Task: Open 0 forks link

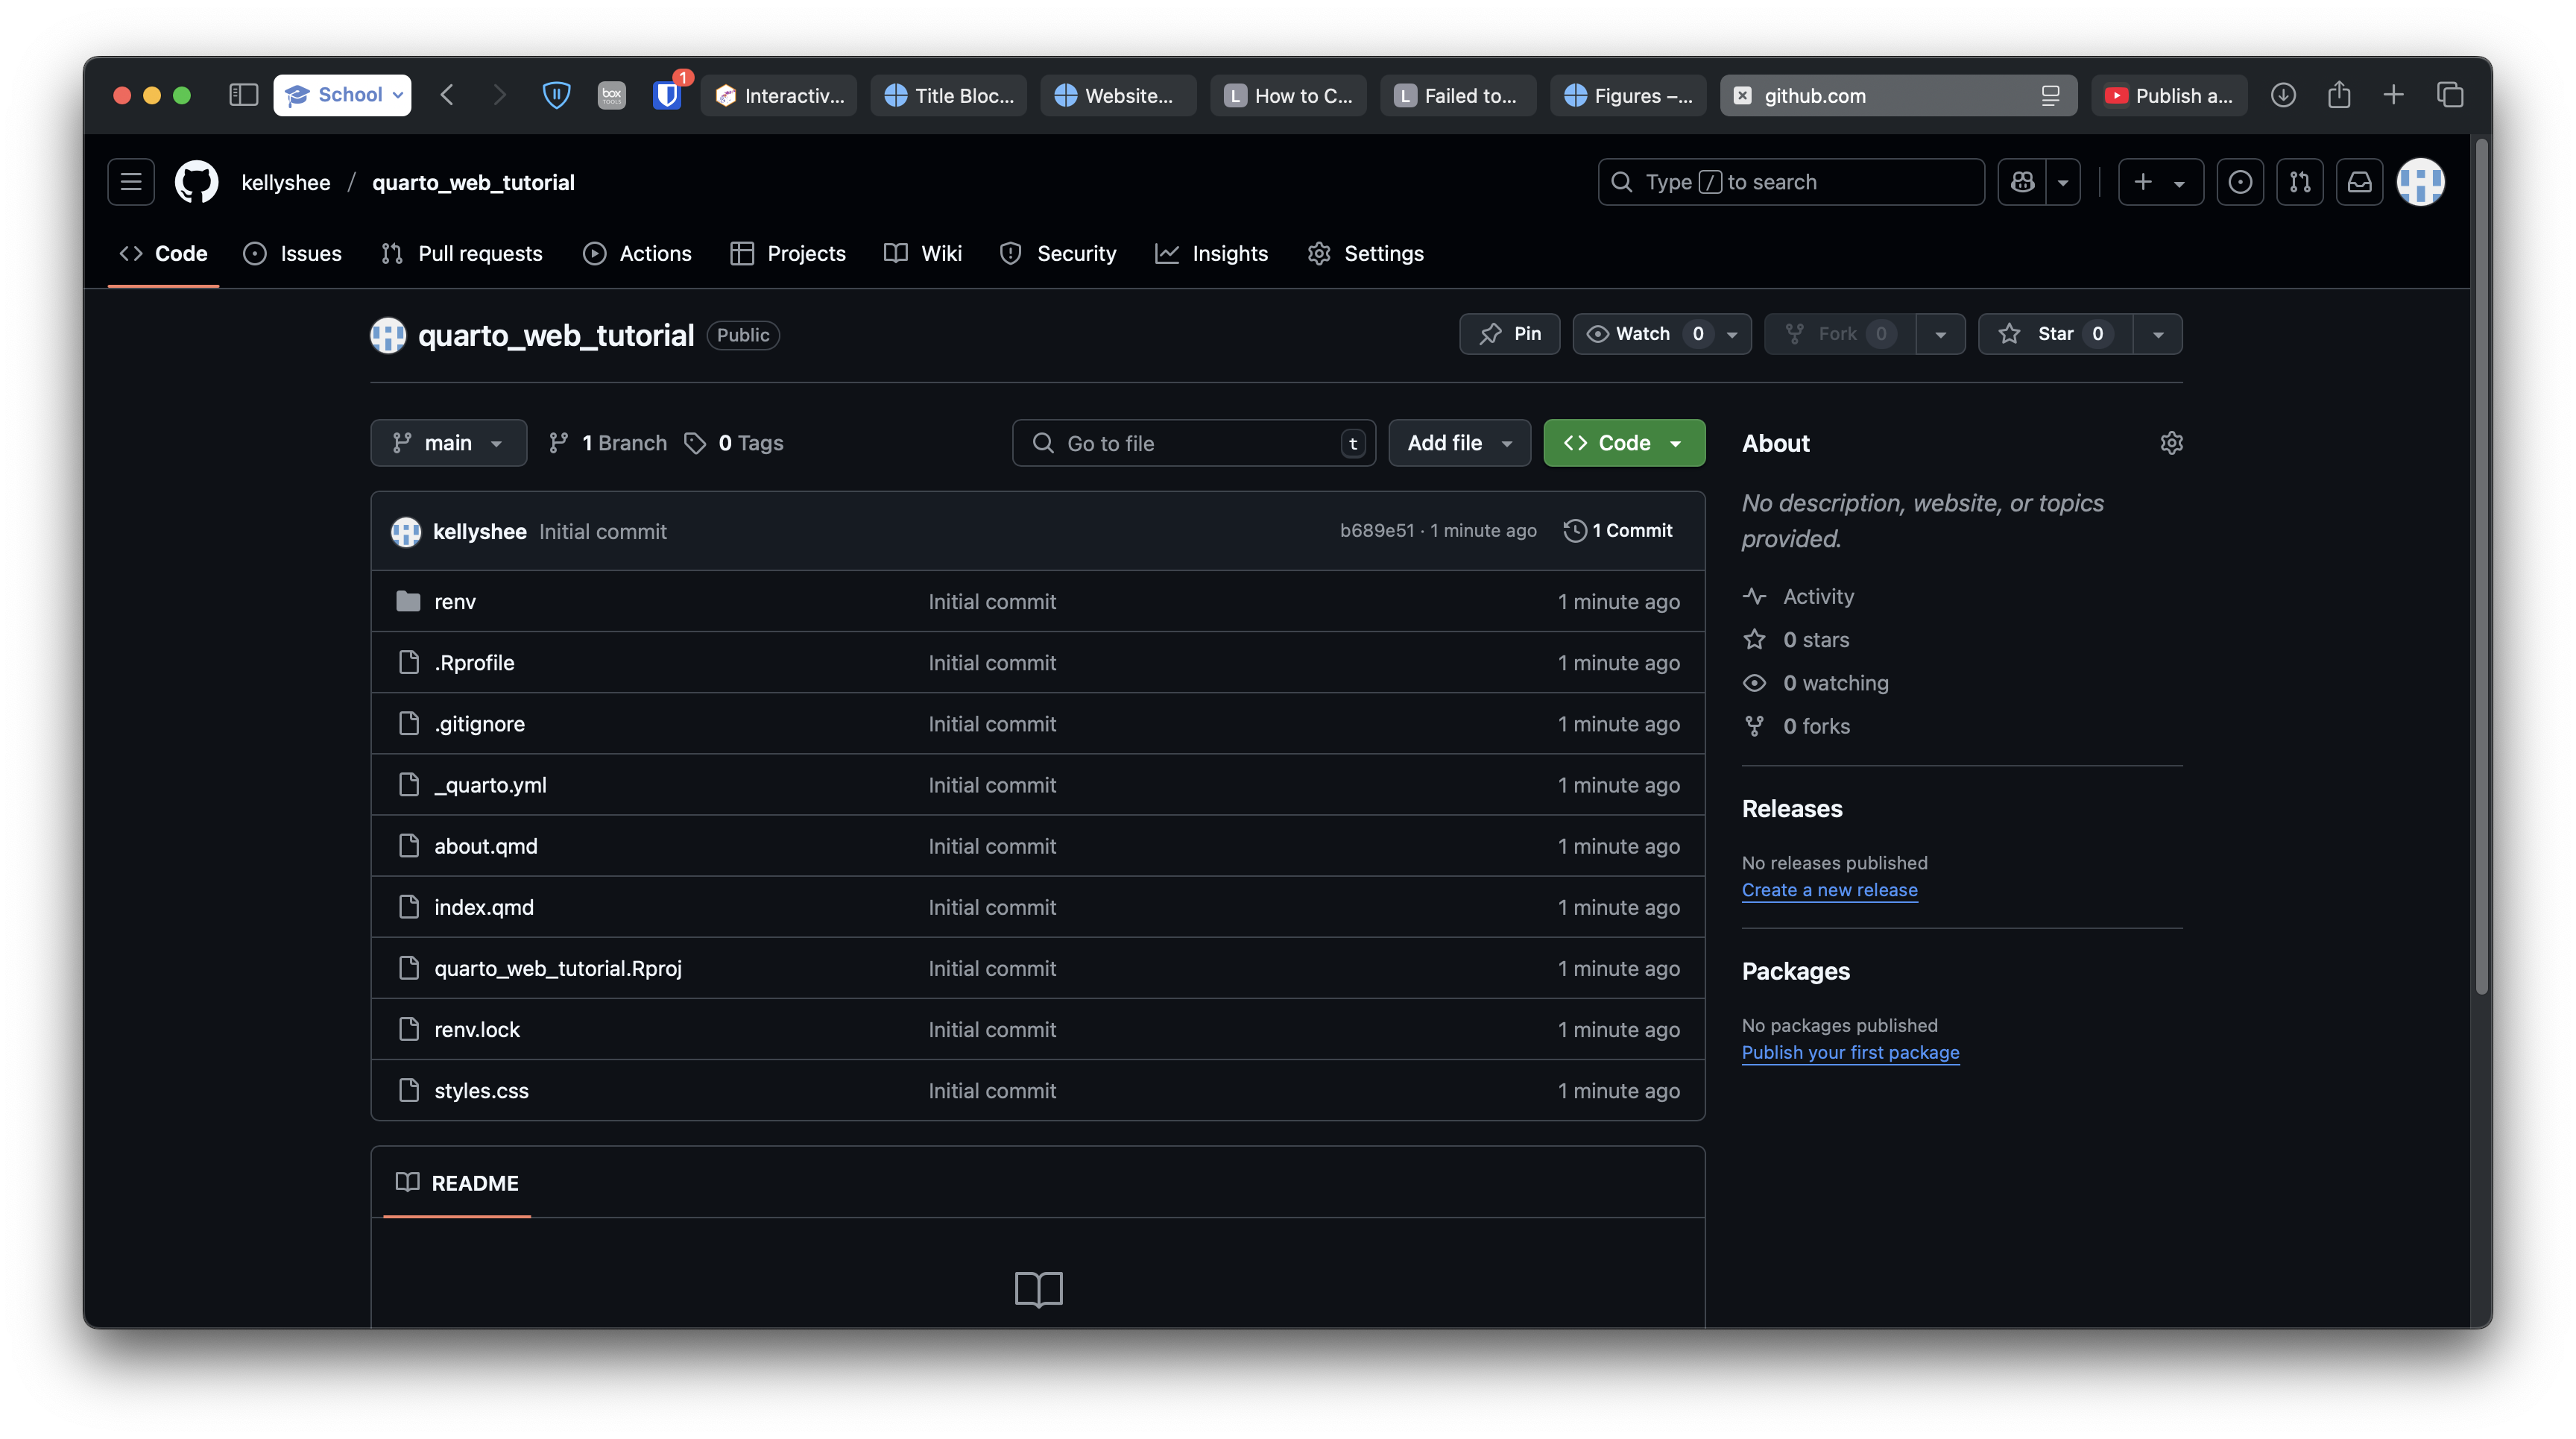Action: click(1816, 726)
